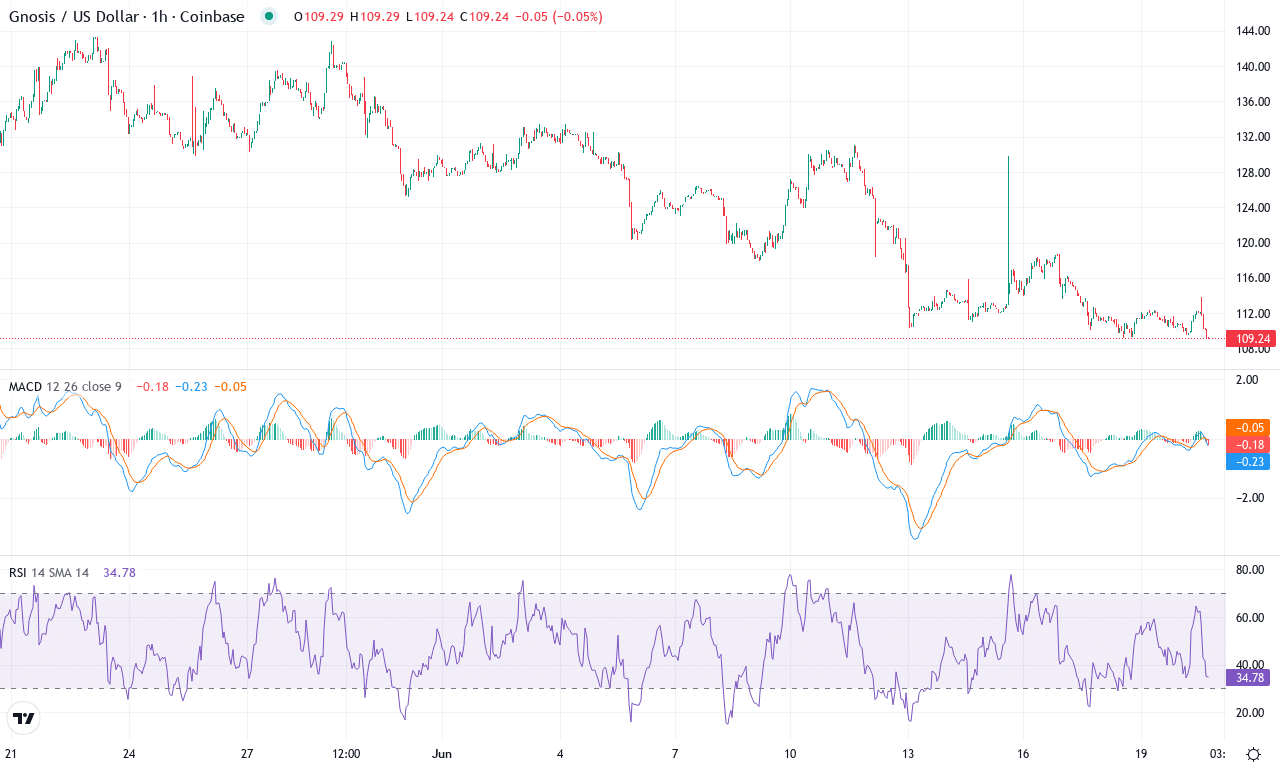
Task: Click the 10 date label on time axis
Action: pyautogui.click(x=790, y=753)
